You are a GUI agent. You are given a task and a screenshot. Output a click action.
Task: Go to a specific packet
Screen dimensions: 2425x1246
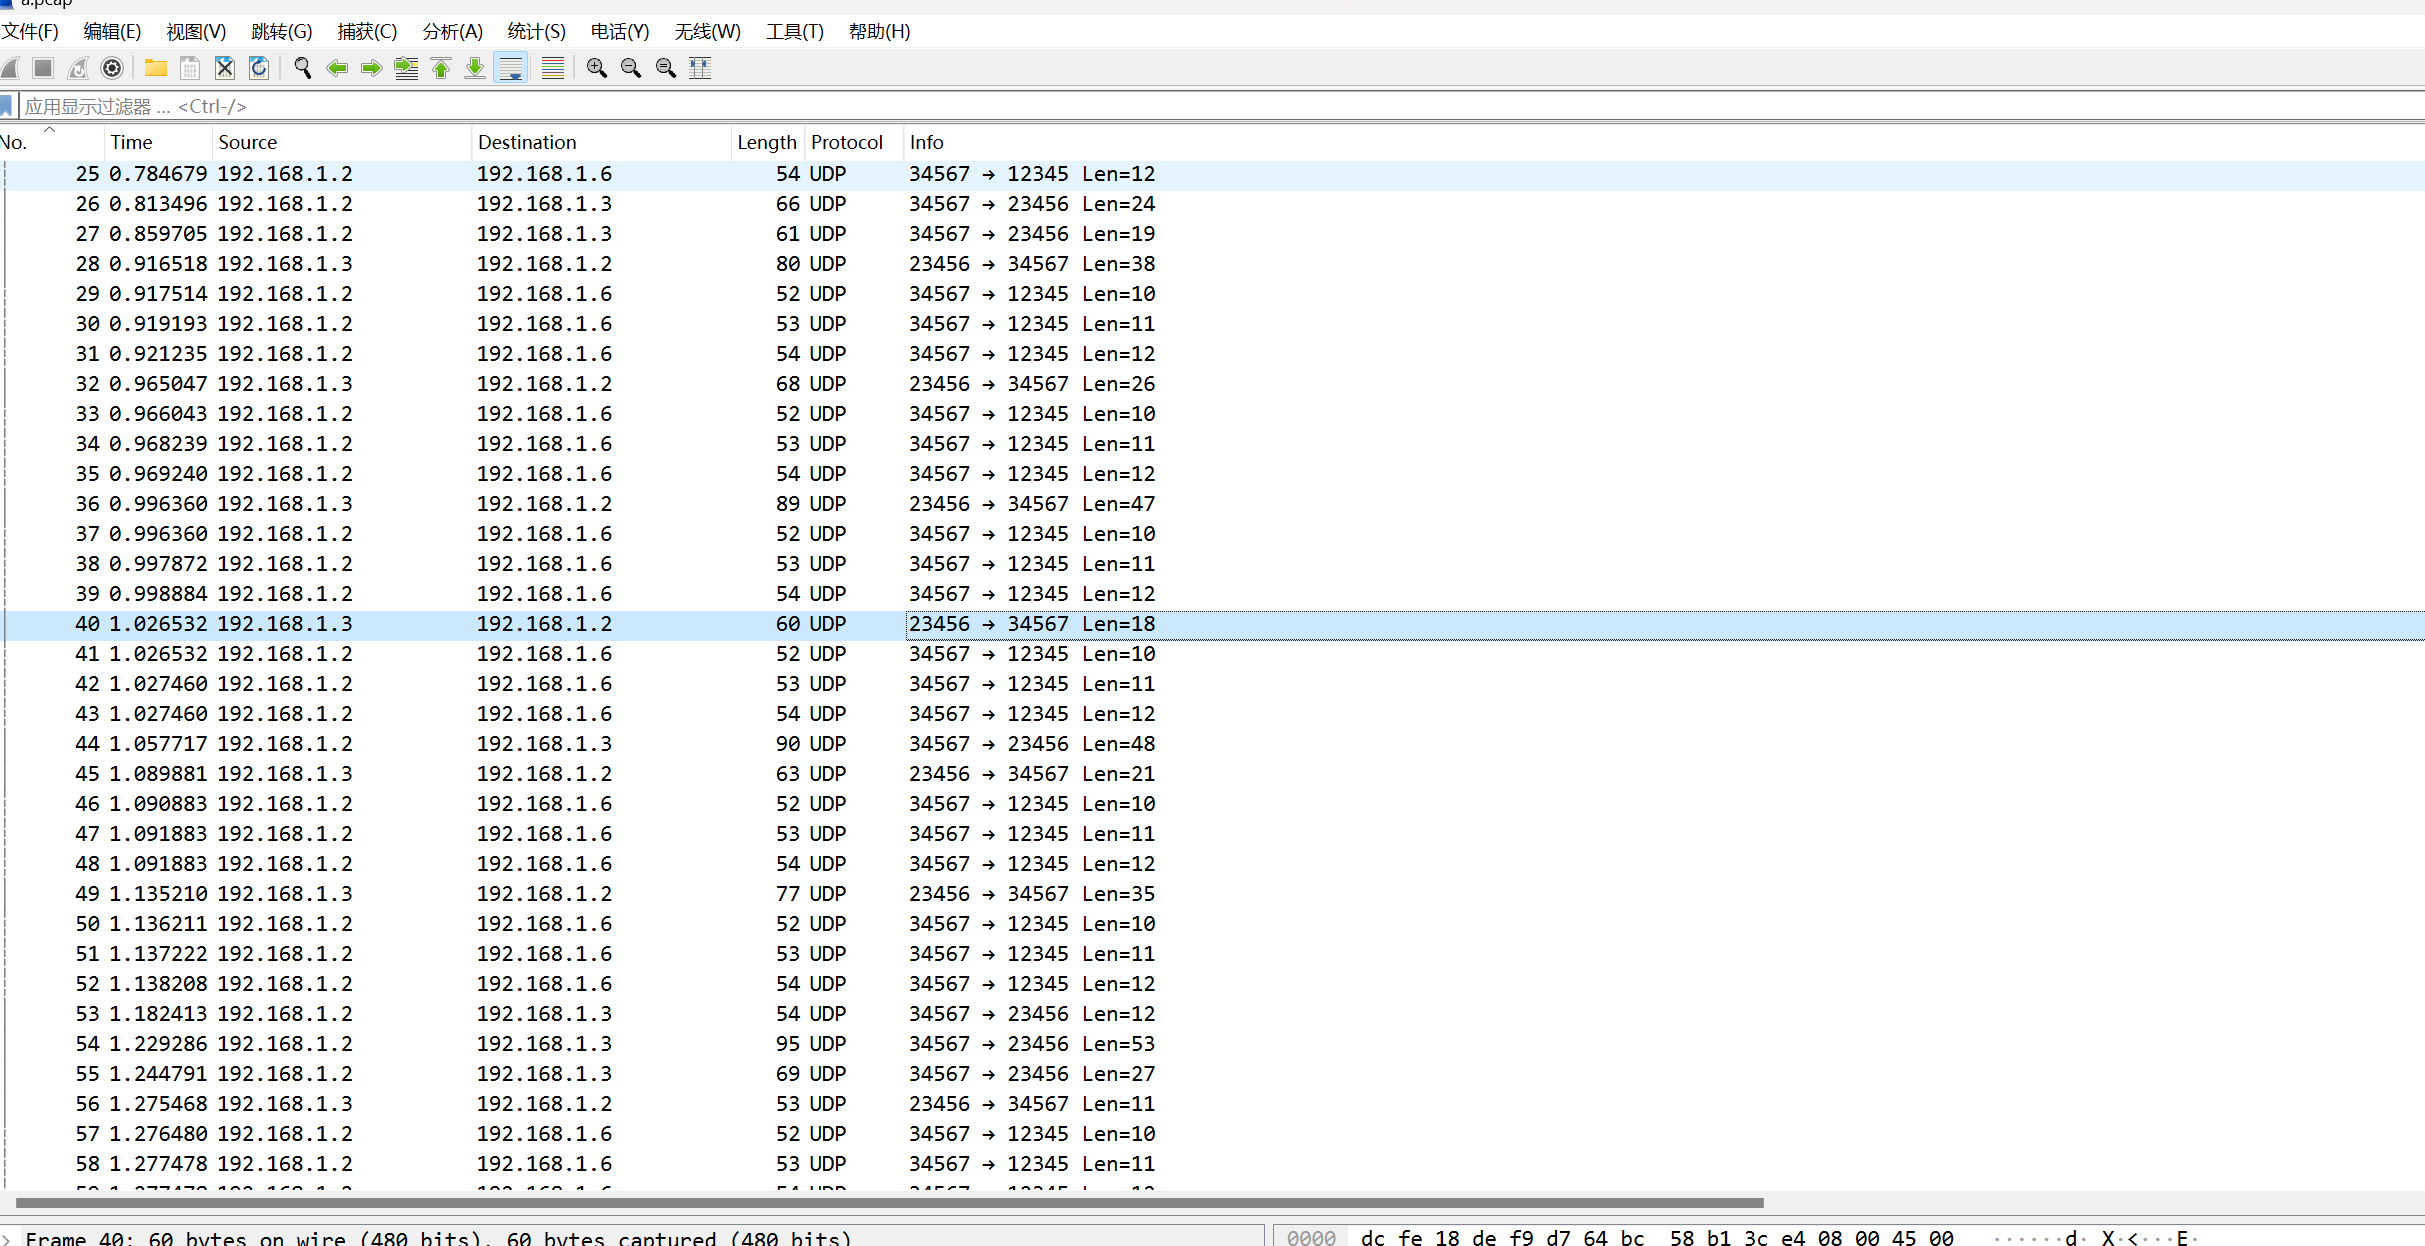406,68
